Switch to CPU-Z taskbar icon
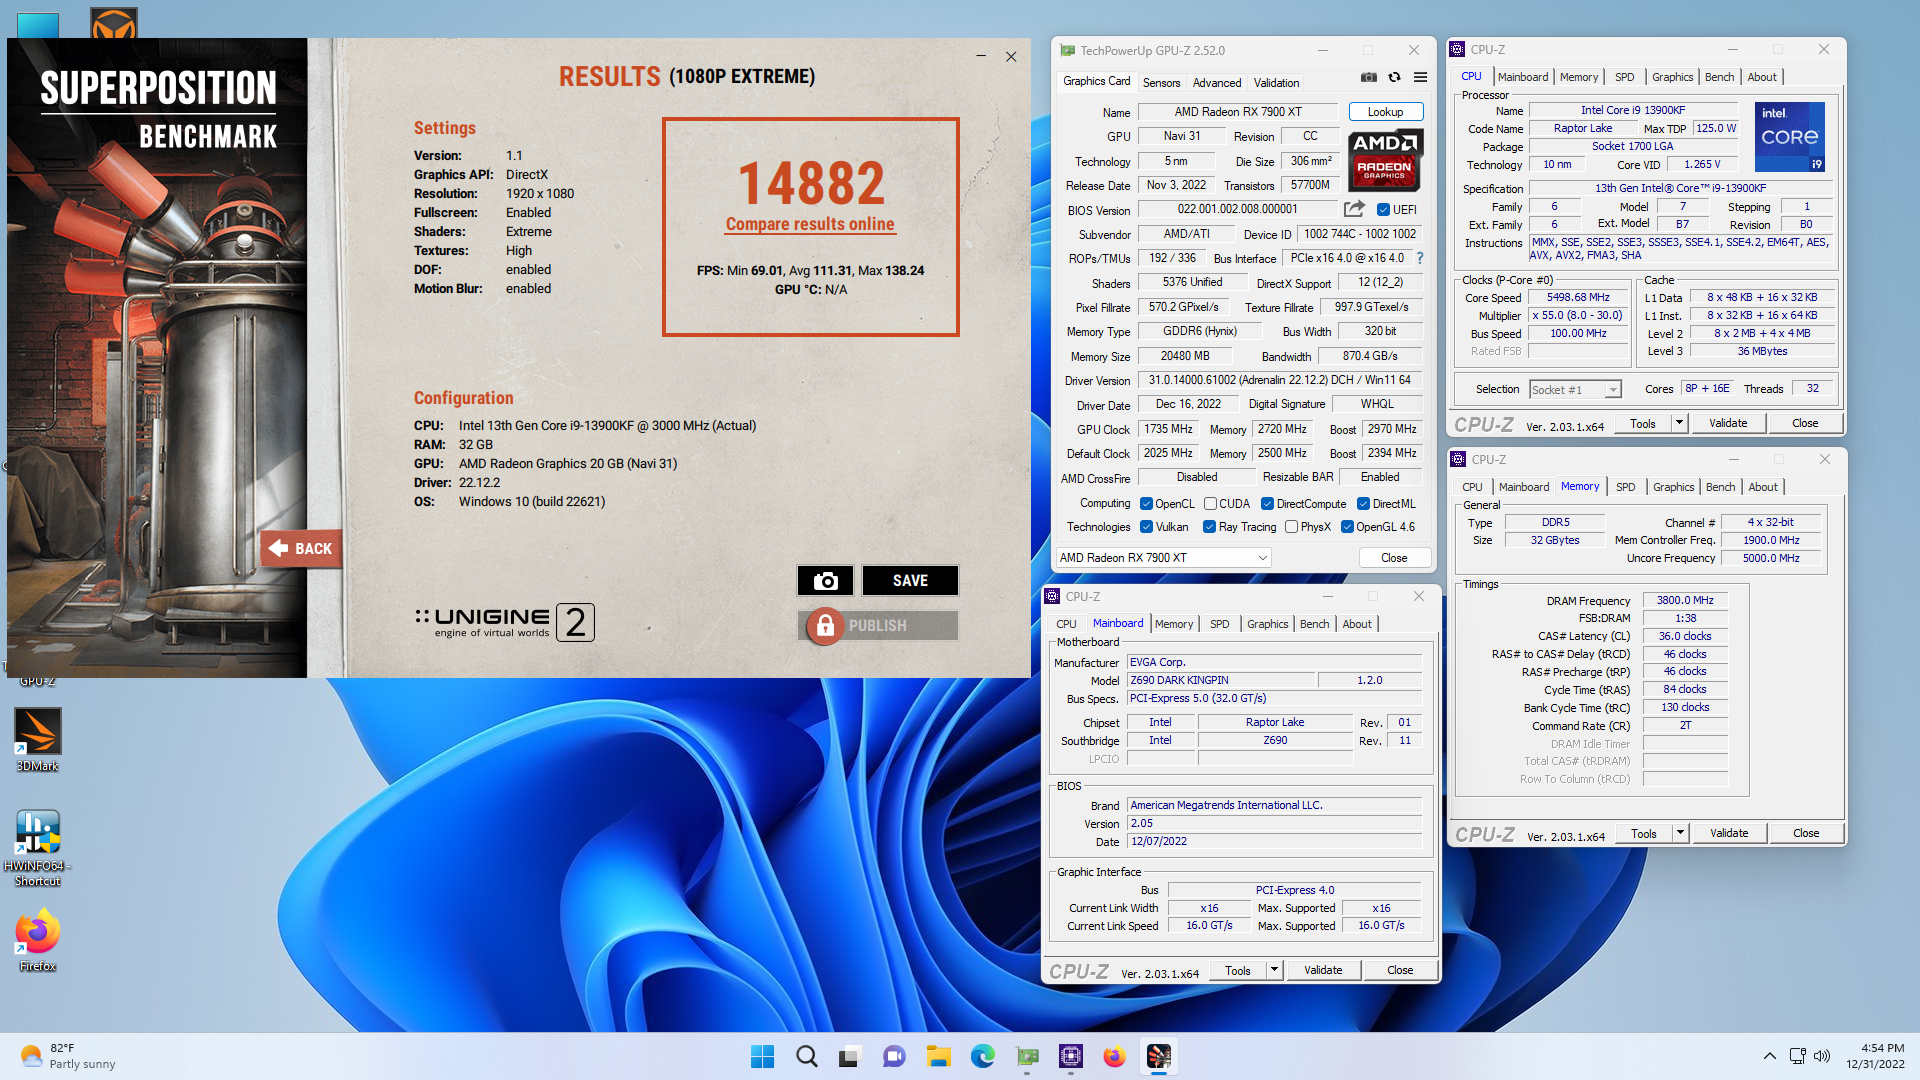The width and height of the screenshot is (1920, 1080). pos(1071,1056)
